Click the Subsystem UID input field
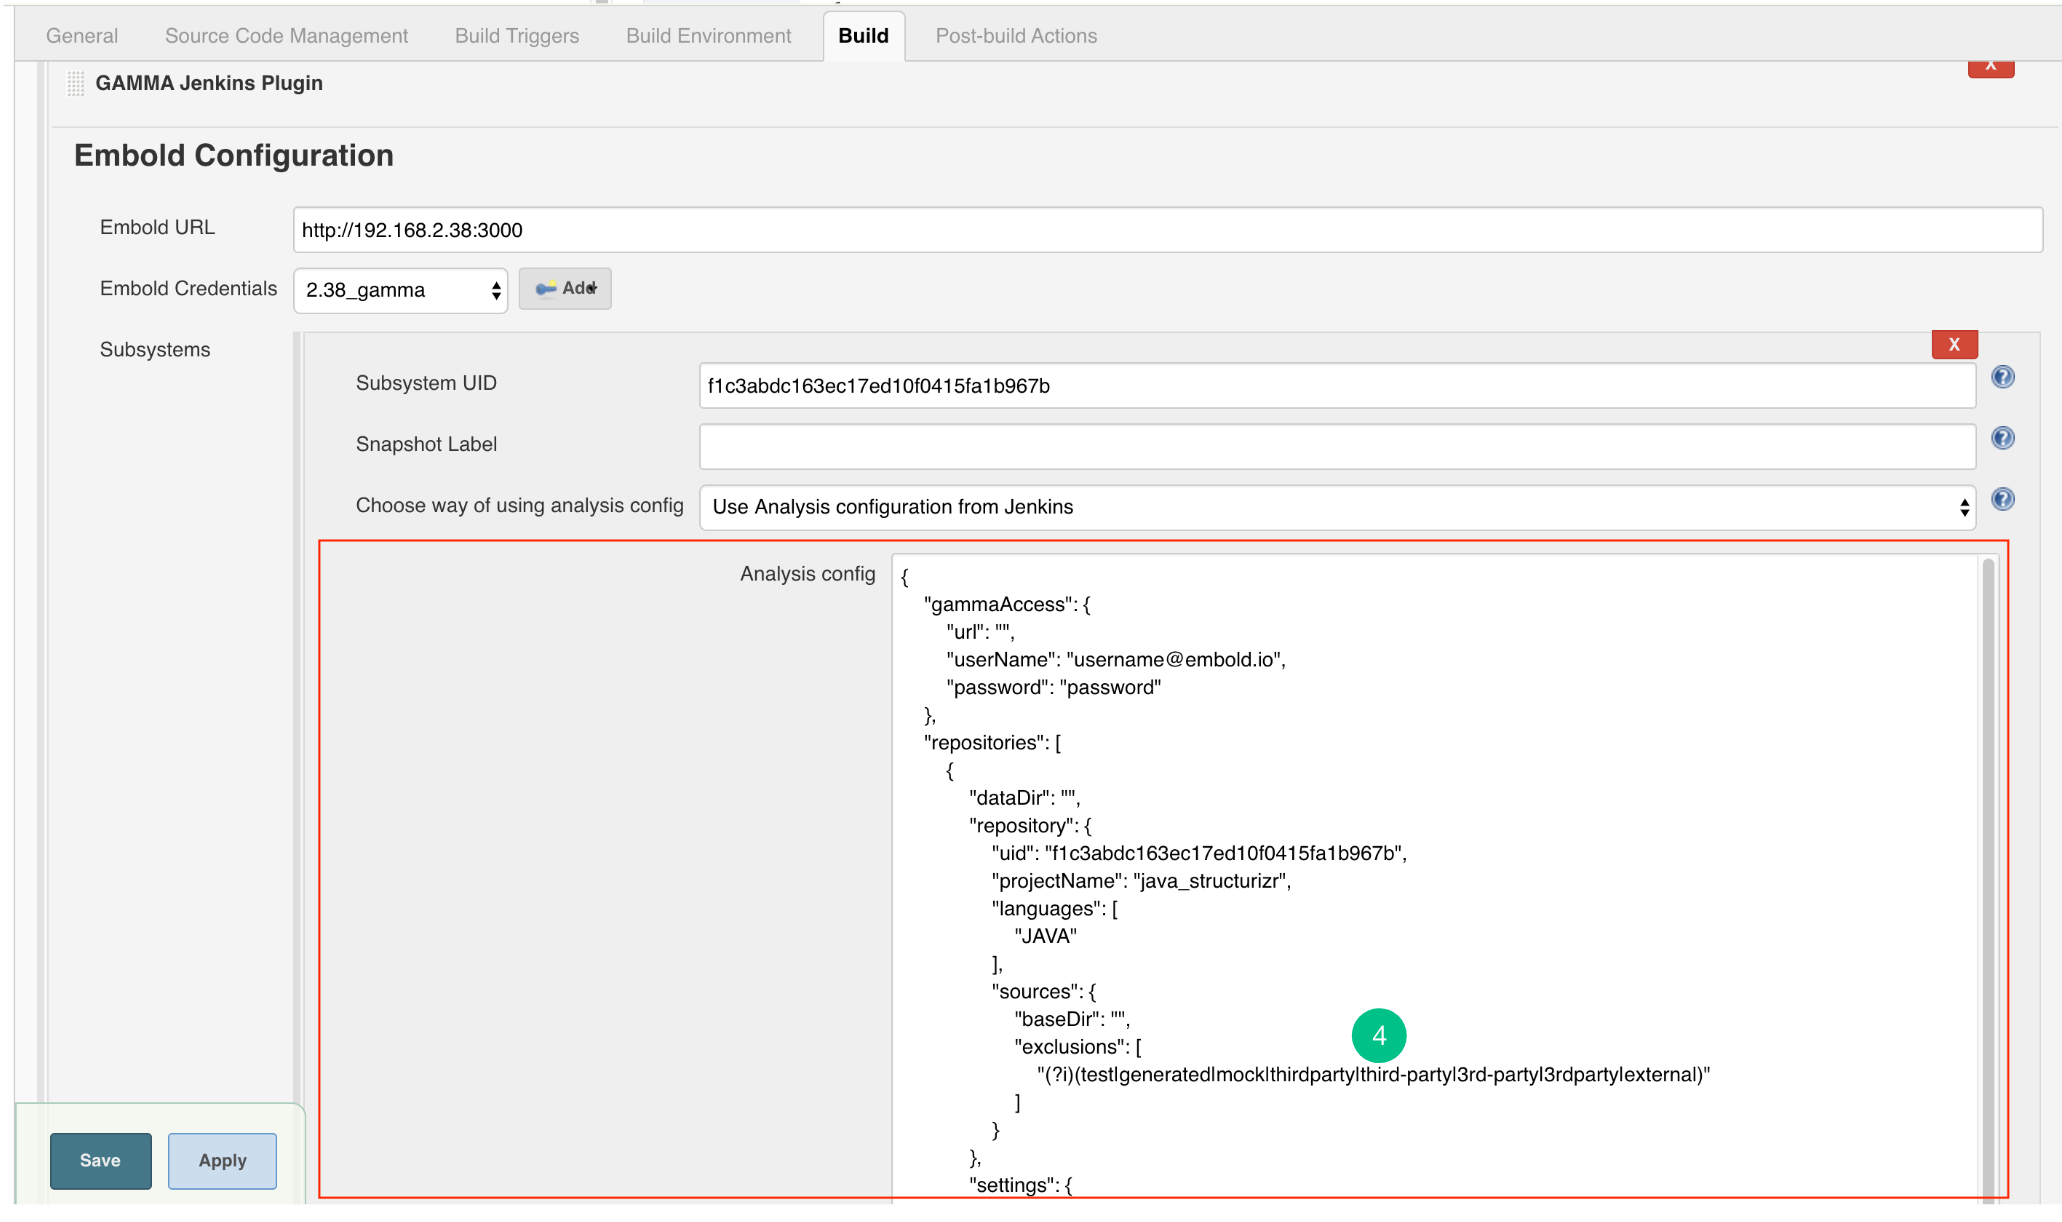Screen dimensions: 2062x1222 (1337, 386)
